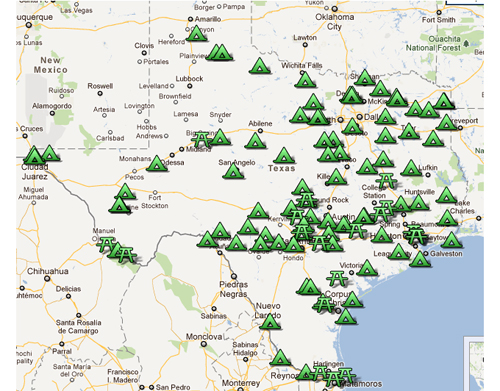This screenshot has height=391, width=500.
Task: Select the tent marker left of Lufkin
Action: [411, 168]
